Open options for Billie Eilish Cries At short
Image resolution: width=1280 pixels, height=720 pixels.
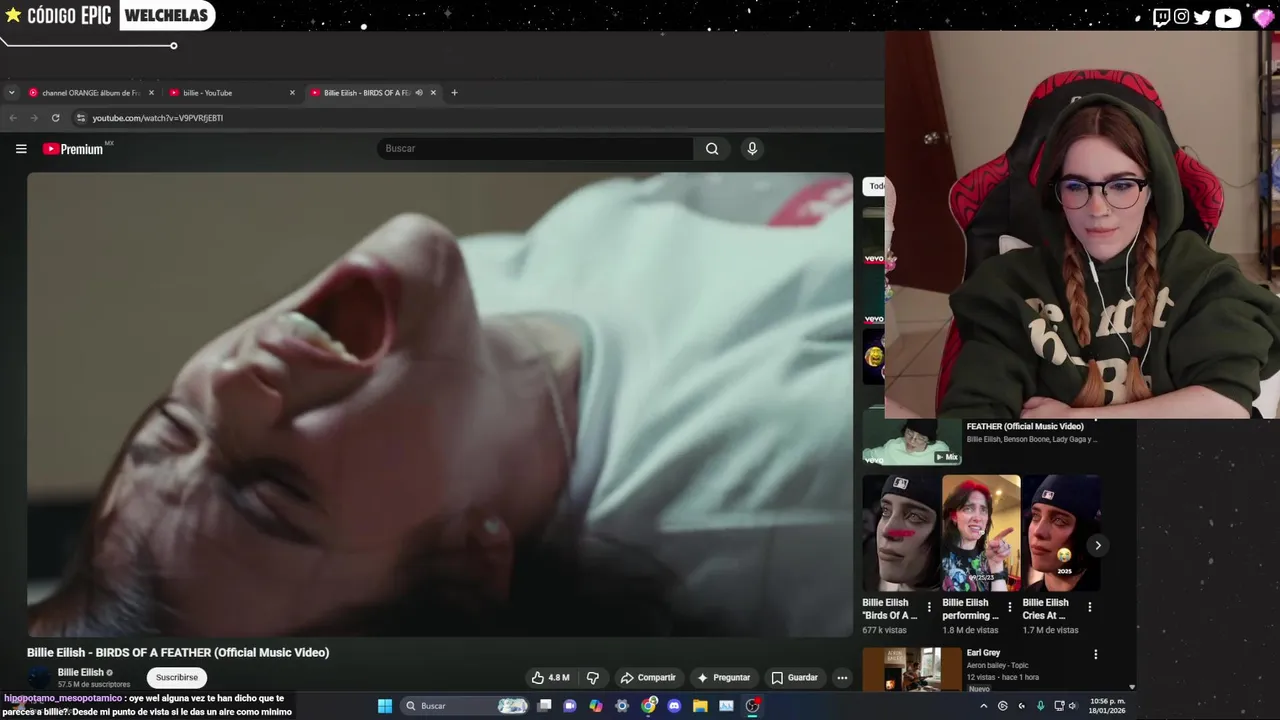(x=1089, y=607)
